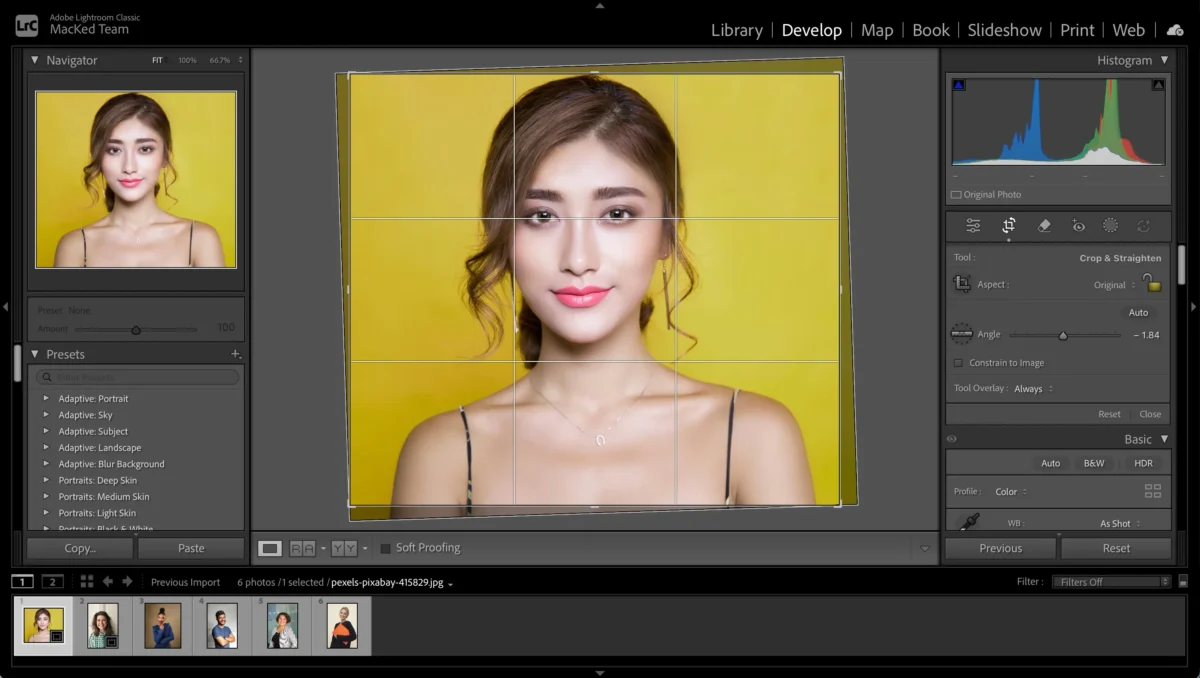Switch to the Library module
Screen dimensions: 1200x678
[x=736, y=30]
